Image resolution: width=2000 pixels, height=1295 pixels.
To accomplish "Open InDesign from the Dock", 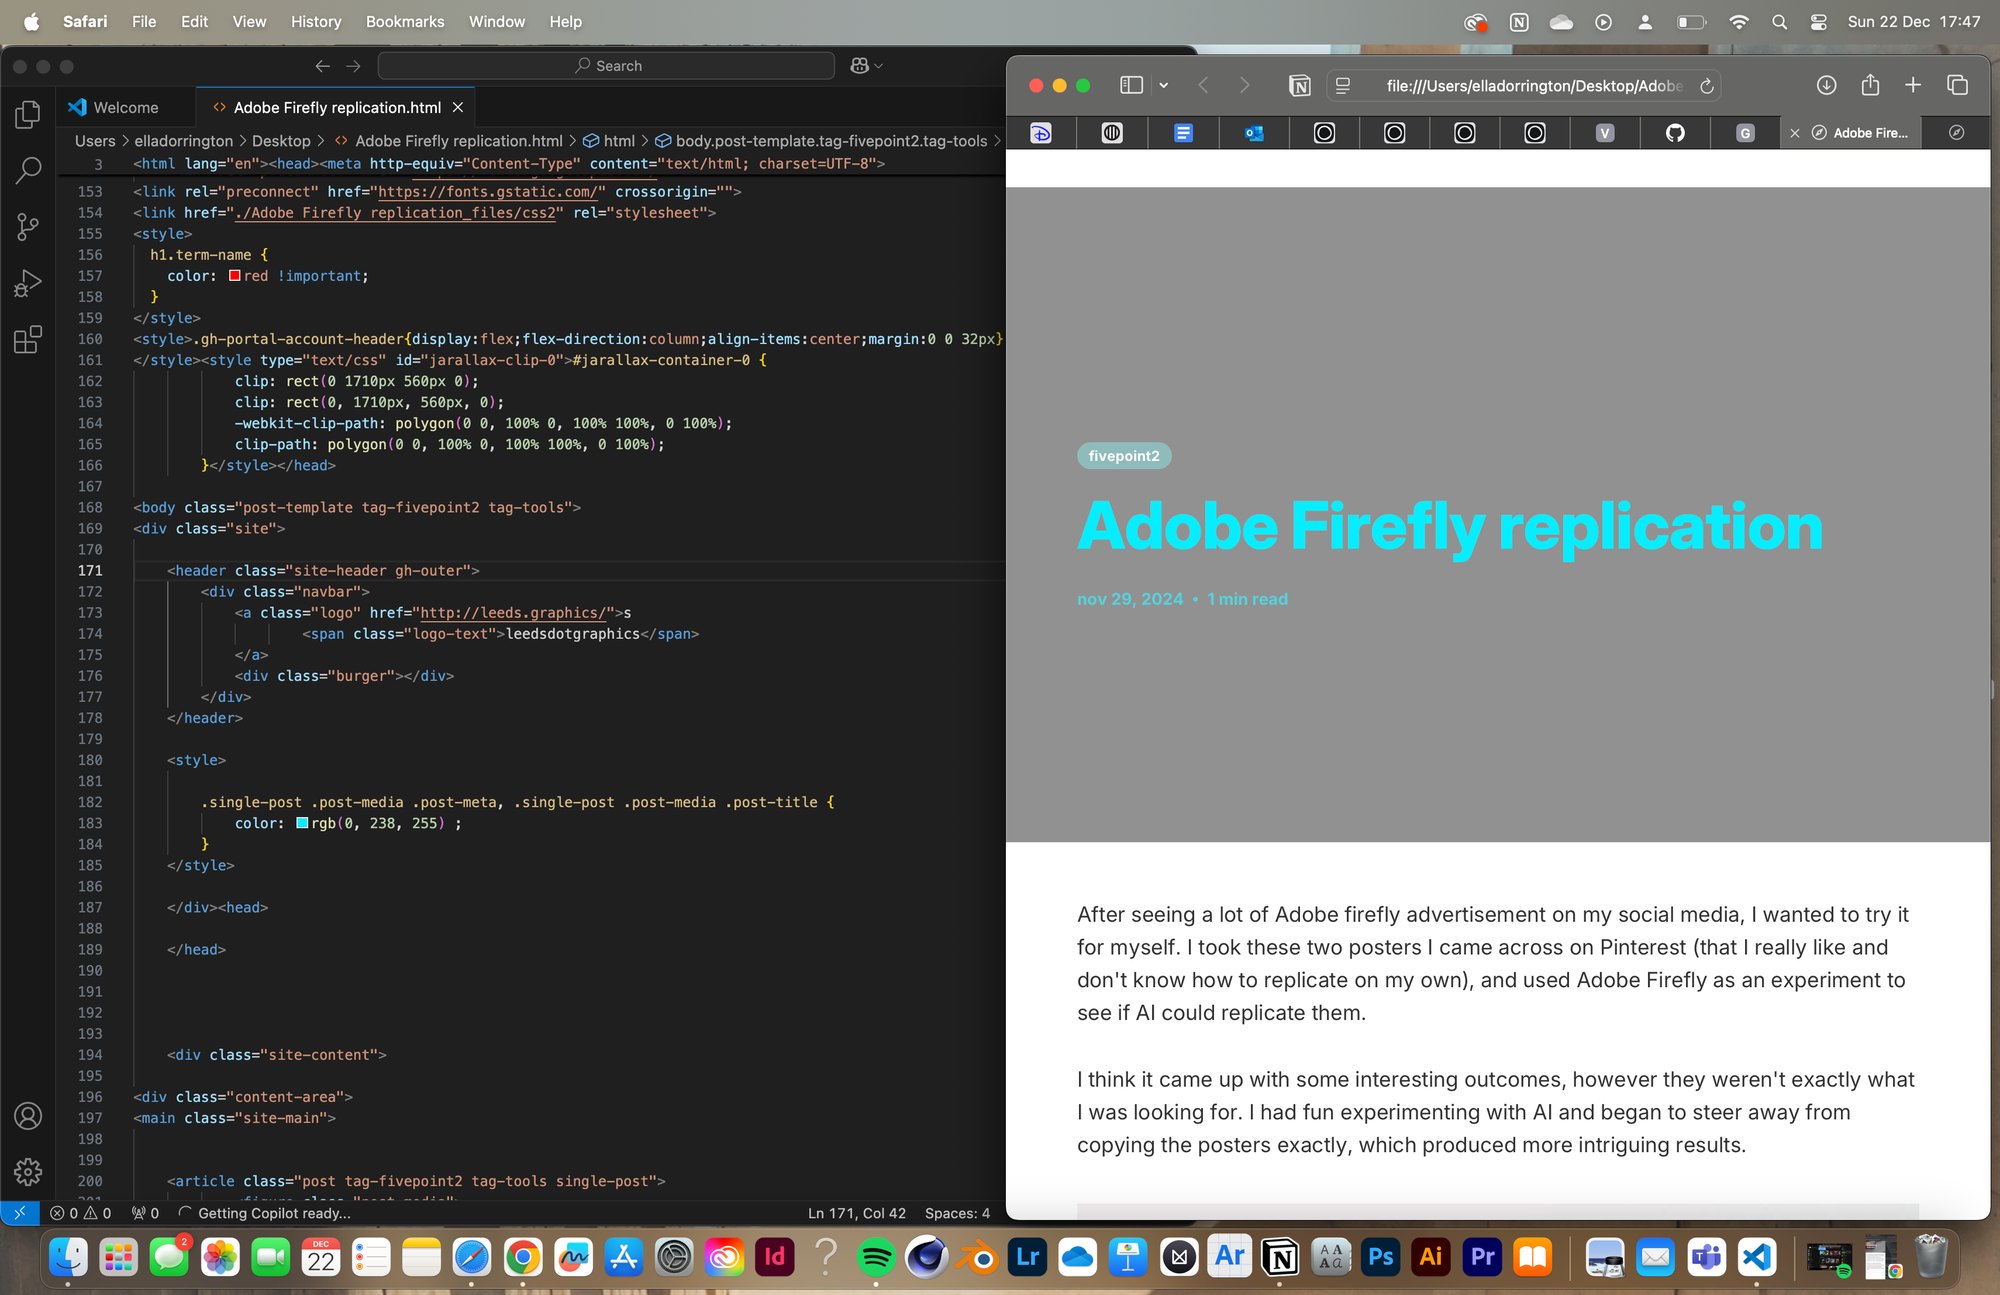I will coord(775,1257).
